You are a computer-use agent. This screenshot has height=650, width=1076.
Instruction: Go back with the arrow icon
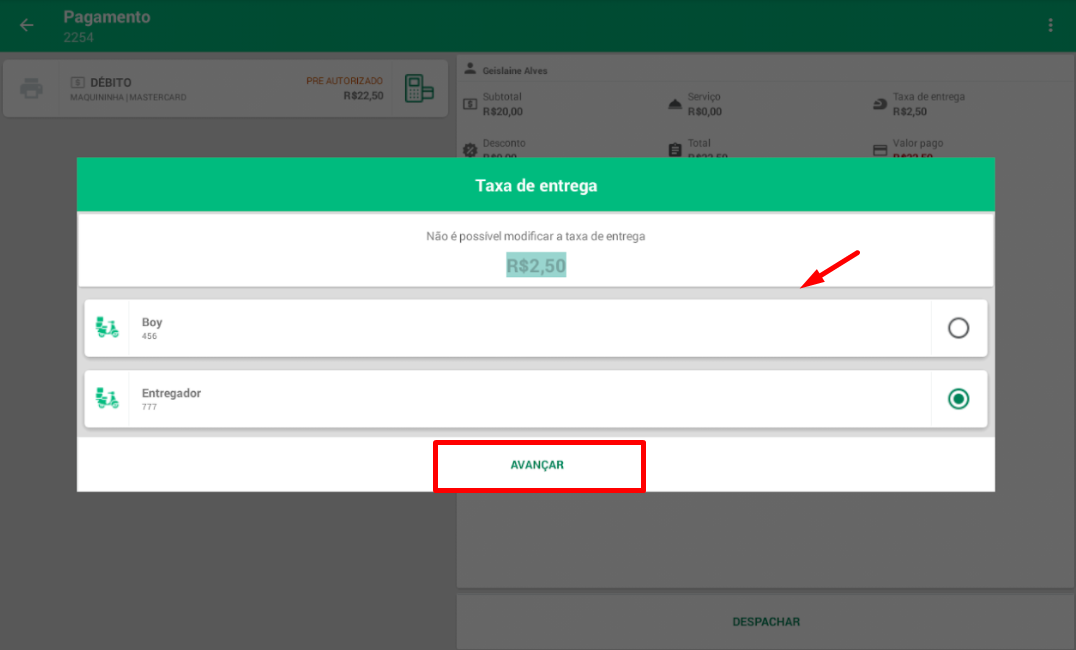tap(27, 25)
